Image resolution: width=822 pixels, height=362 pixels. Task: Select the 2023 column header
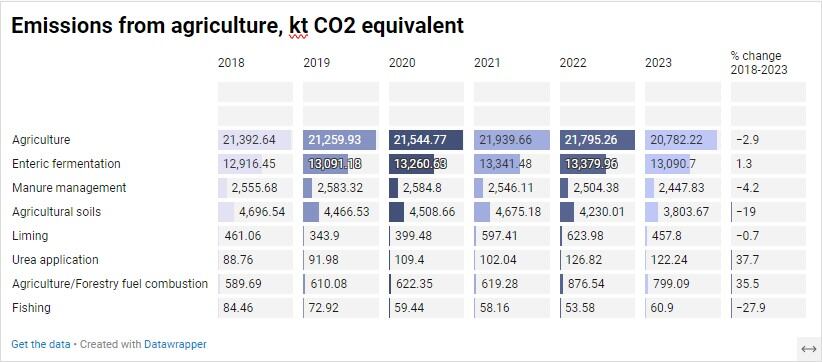click(658, 63)
